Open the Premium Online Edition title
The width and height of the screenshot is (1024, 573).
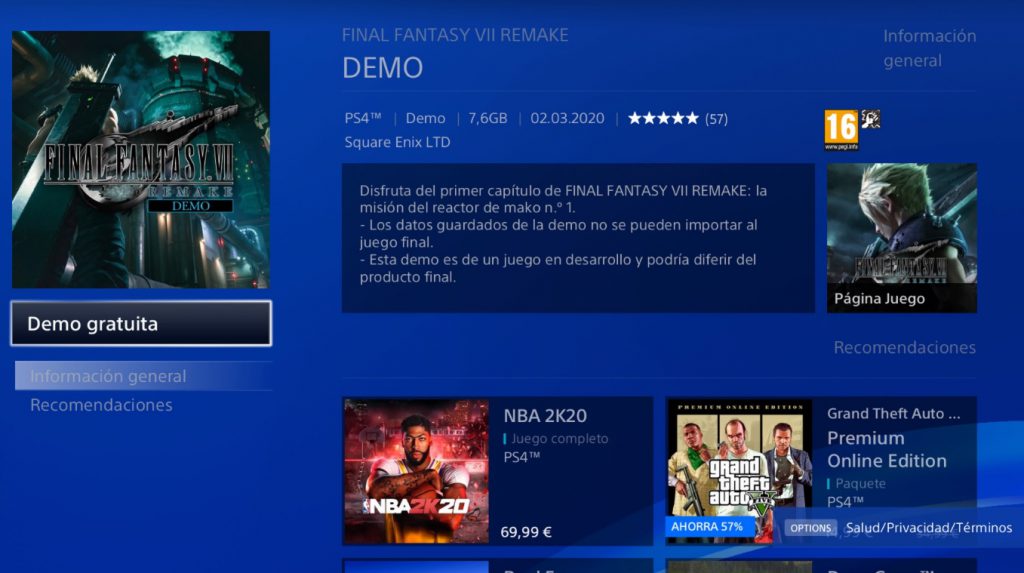point(887,450)
